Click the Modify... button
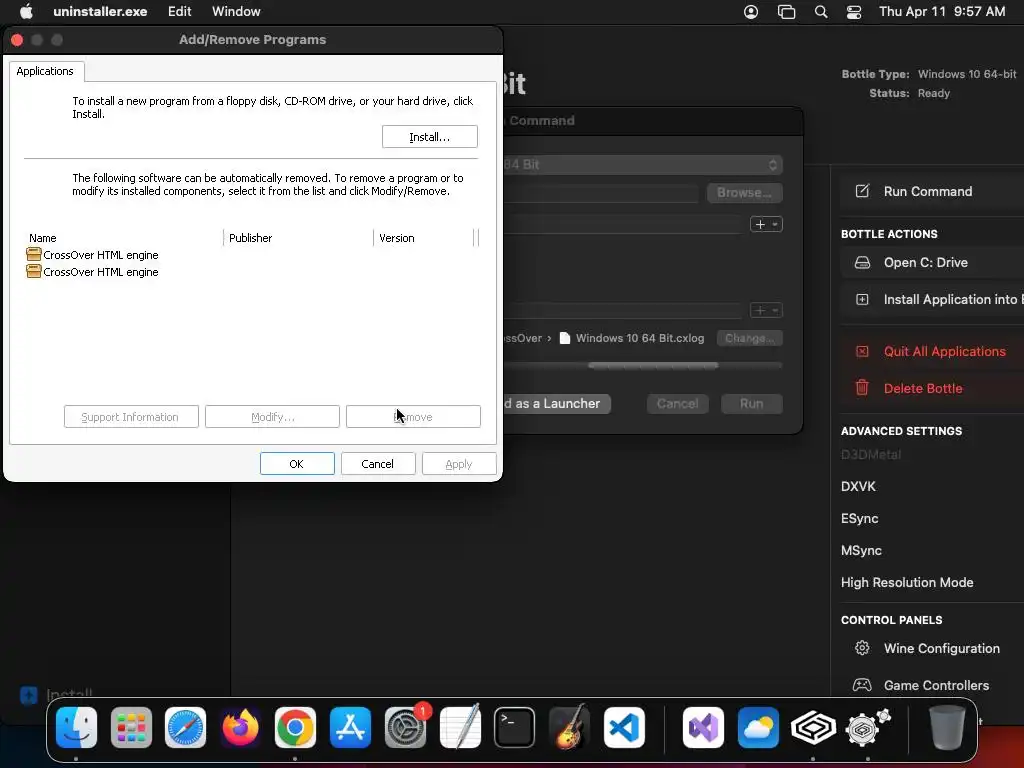The height and width of the screenshot is (768, 1024). pyautogui.click(x=272, y=417)
